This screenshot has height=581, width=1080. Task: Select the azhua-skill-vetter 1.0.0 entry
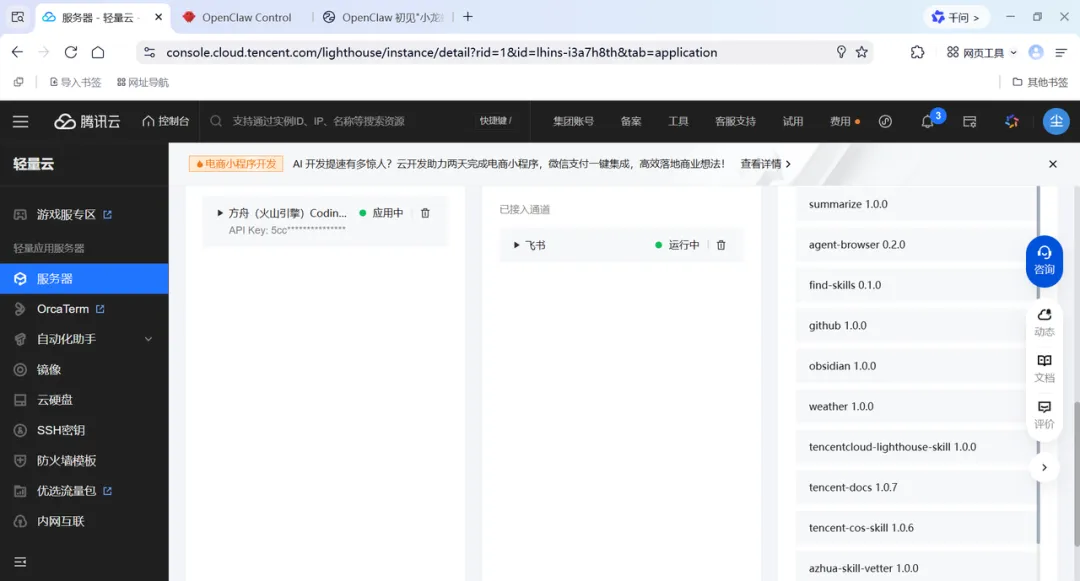click(916, 569)
